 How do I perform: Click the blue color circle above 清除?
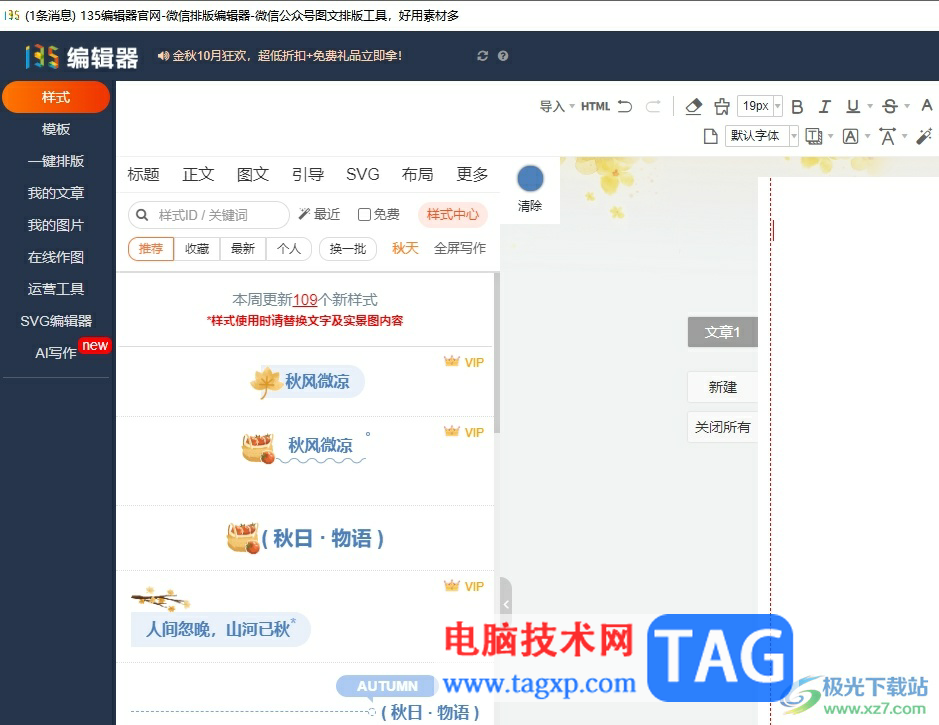pos(530,178)
